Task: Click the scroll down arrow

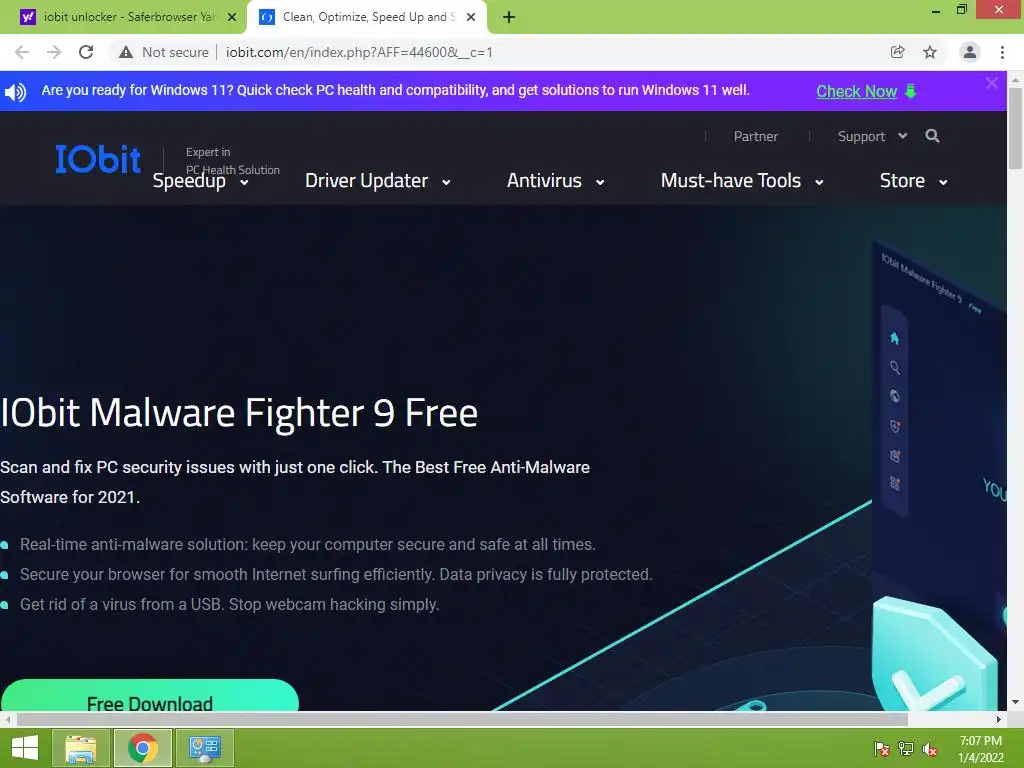Action: (1015, 702)
